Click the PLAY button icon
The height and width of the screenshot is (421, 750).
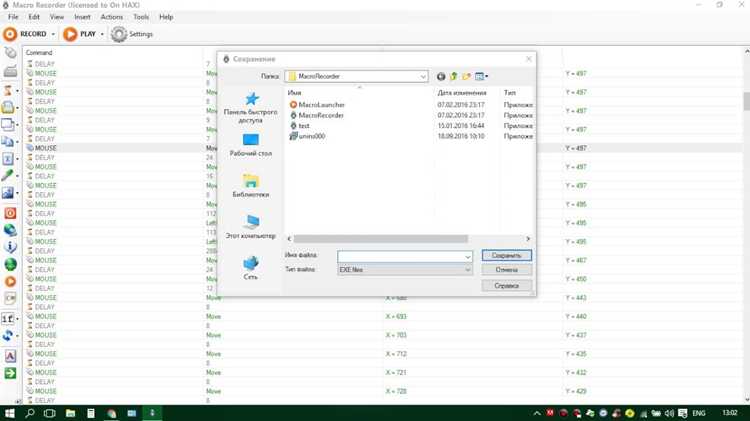[70, 34]
